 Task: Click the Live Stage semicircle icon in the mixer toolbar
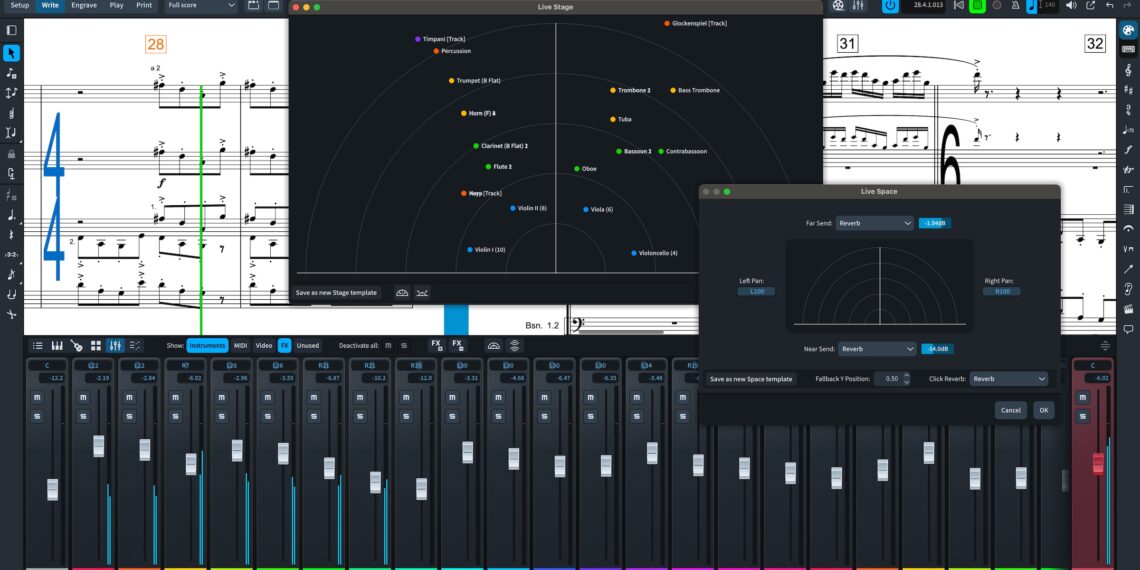tap(493, 345)
